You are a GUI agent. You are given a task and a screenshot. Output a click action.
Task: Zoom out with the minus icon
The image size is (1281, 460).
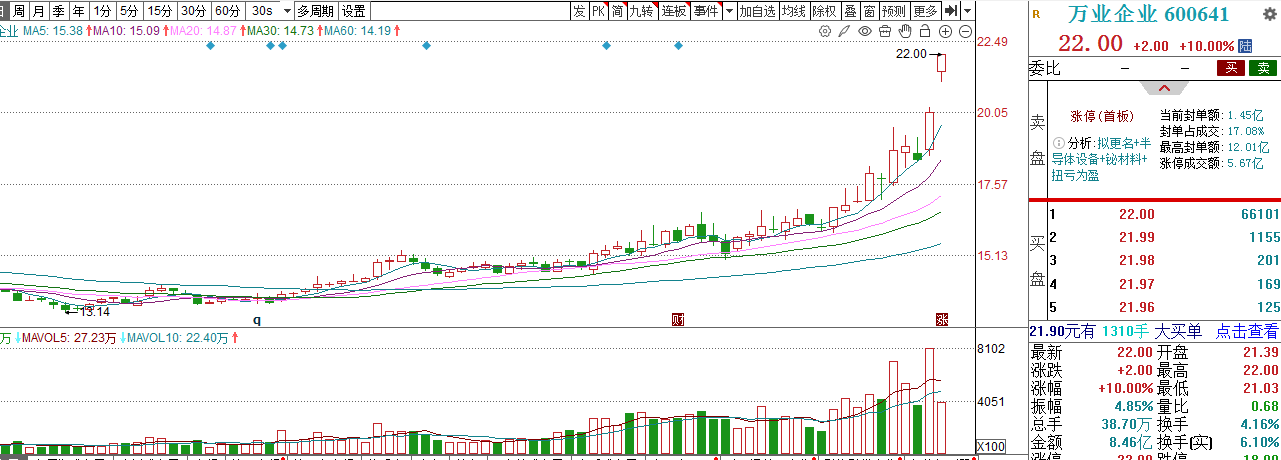pos(965,31)
